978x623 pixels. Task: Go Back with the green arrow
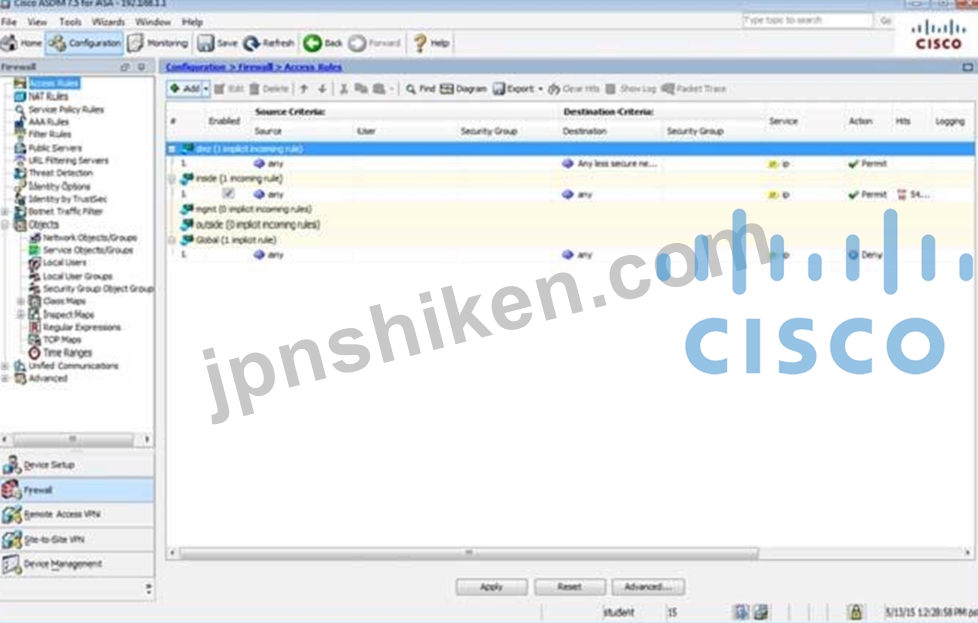322,43
